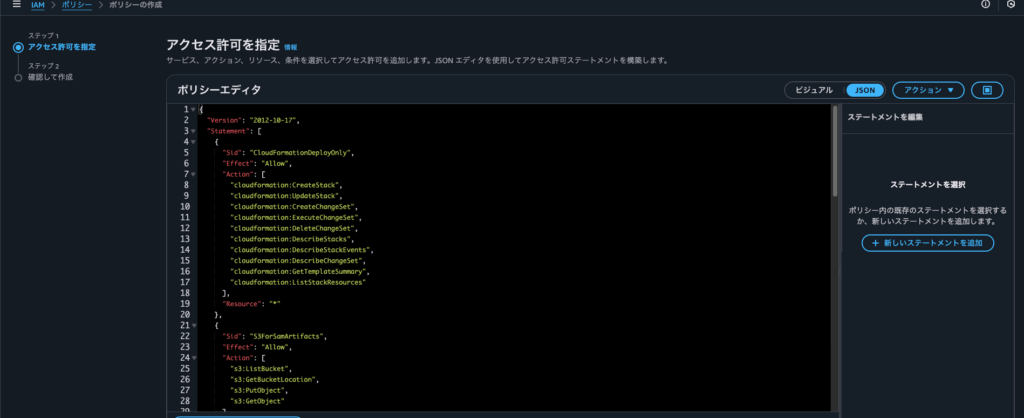This screenshot has width=1024, height=418.
Task: Collapse the Statement array at line 3
Action: point(192,131)
